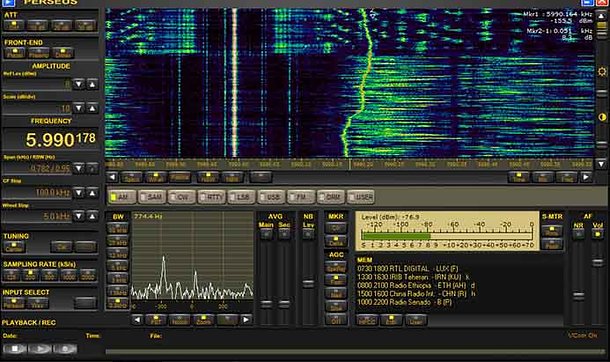
Task: Turn AGC Off
Action: click(x=336, y=320)
